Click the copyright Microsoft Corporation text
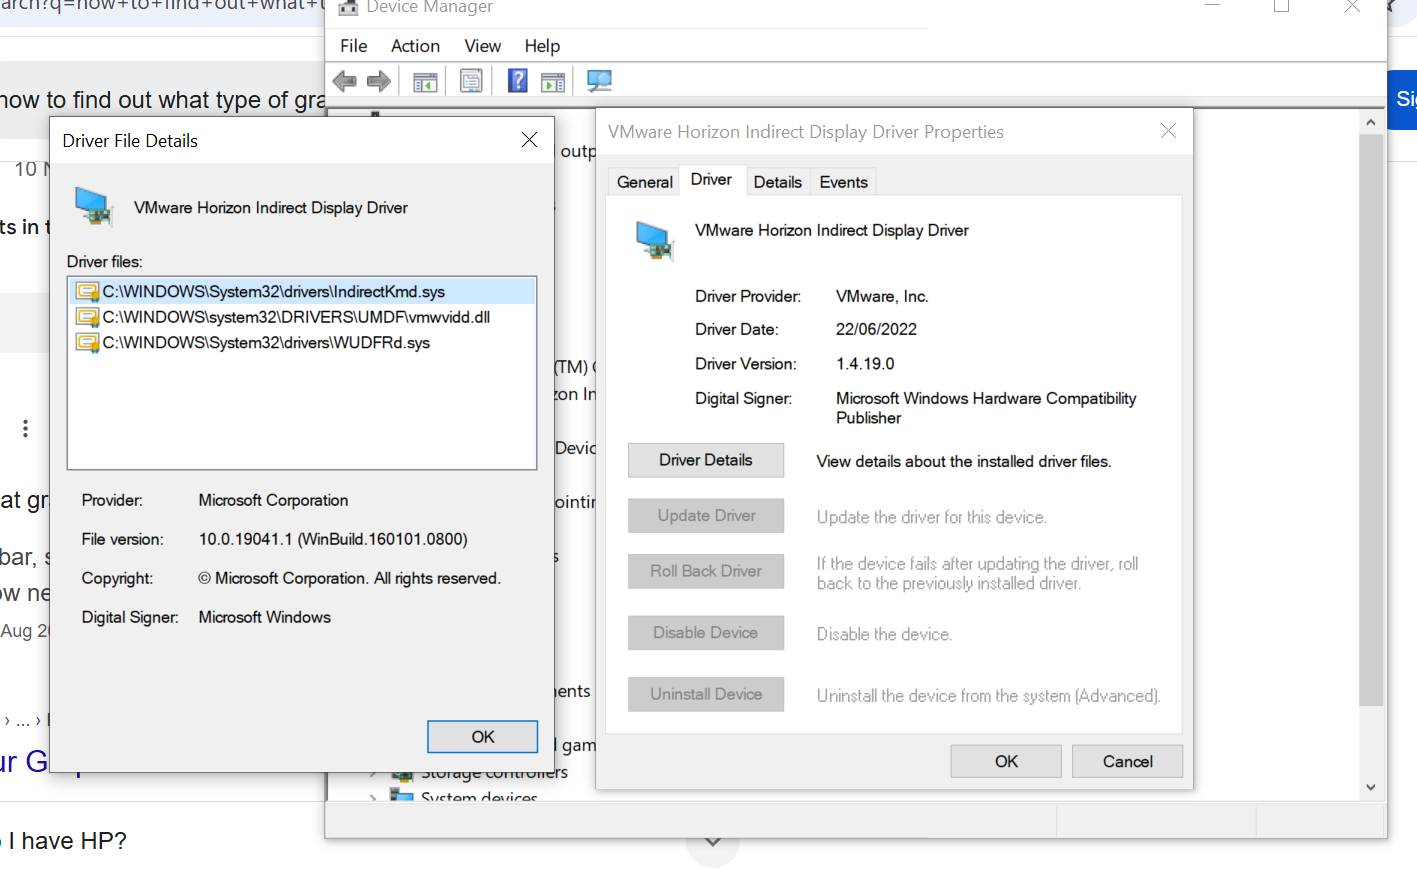 pyautogui.click(x=349, y=578)
